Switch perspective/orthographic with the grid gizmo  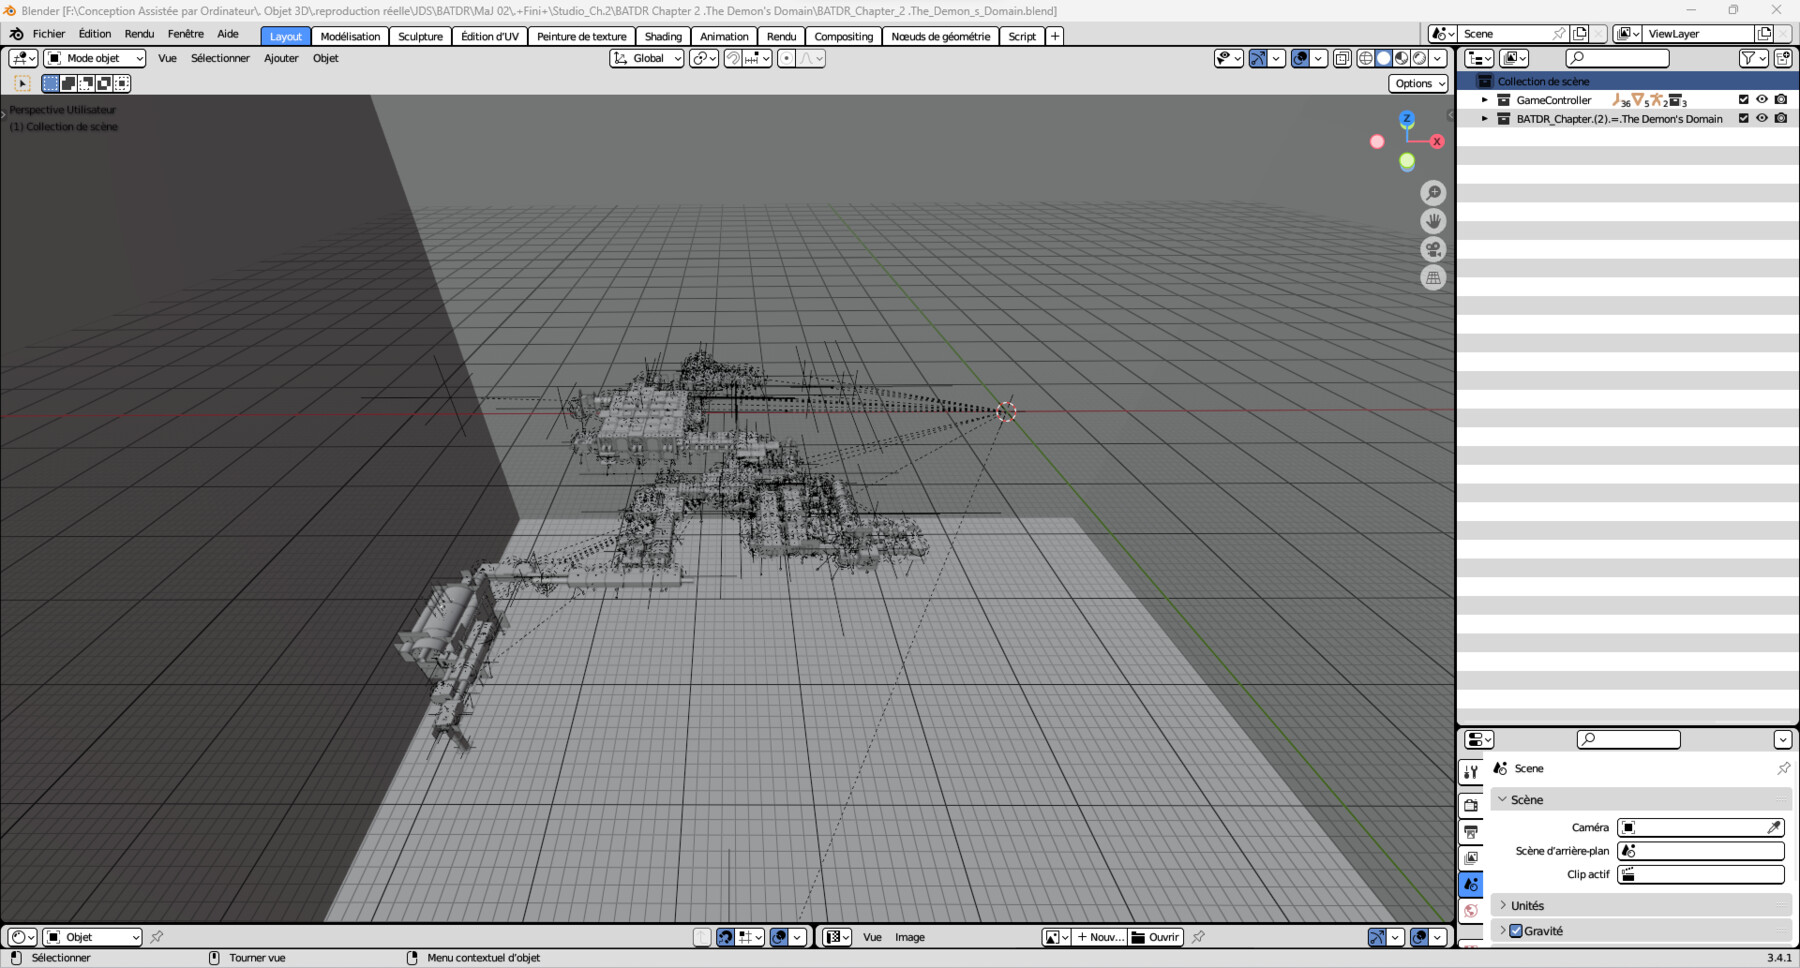click(x=1433, y=278)
